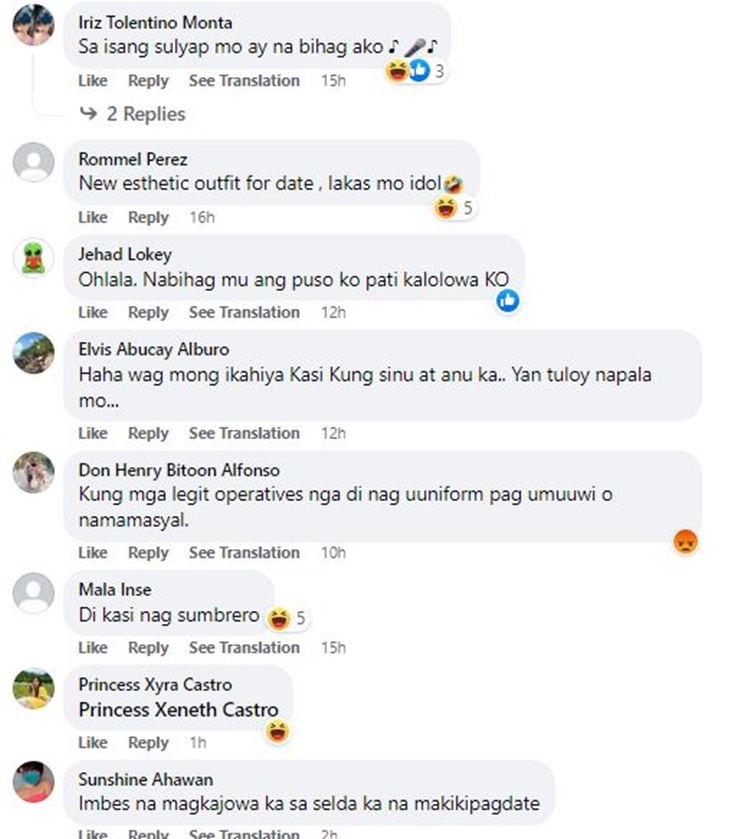Open Rommel Perez's default avatar
The image size is (750, 839).
pyautogui.click(x=34, y=162)
